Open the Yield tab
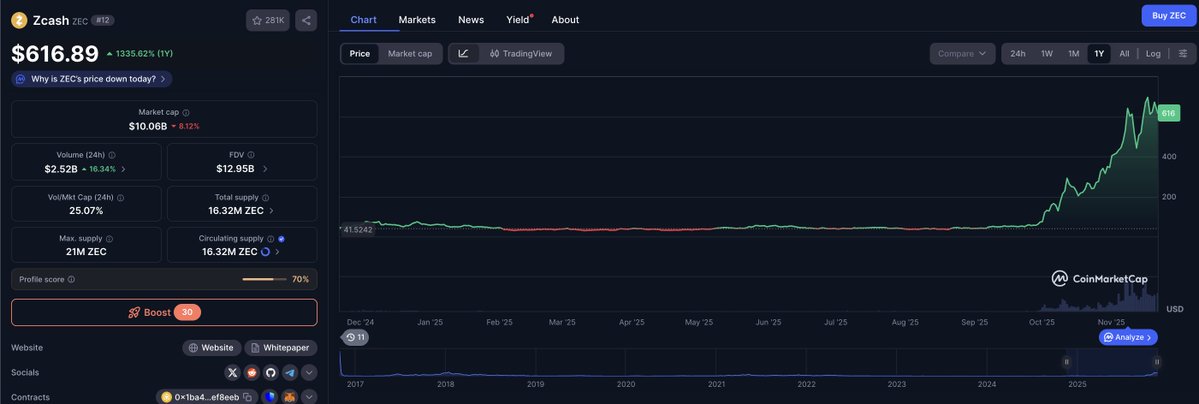The height and width of the screenshot is (404, 1199). (519, 20)
